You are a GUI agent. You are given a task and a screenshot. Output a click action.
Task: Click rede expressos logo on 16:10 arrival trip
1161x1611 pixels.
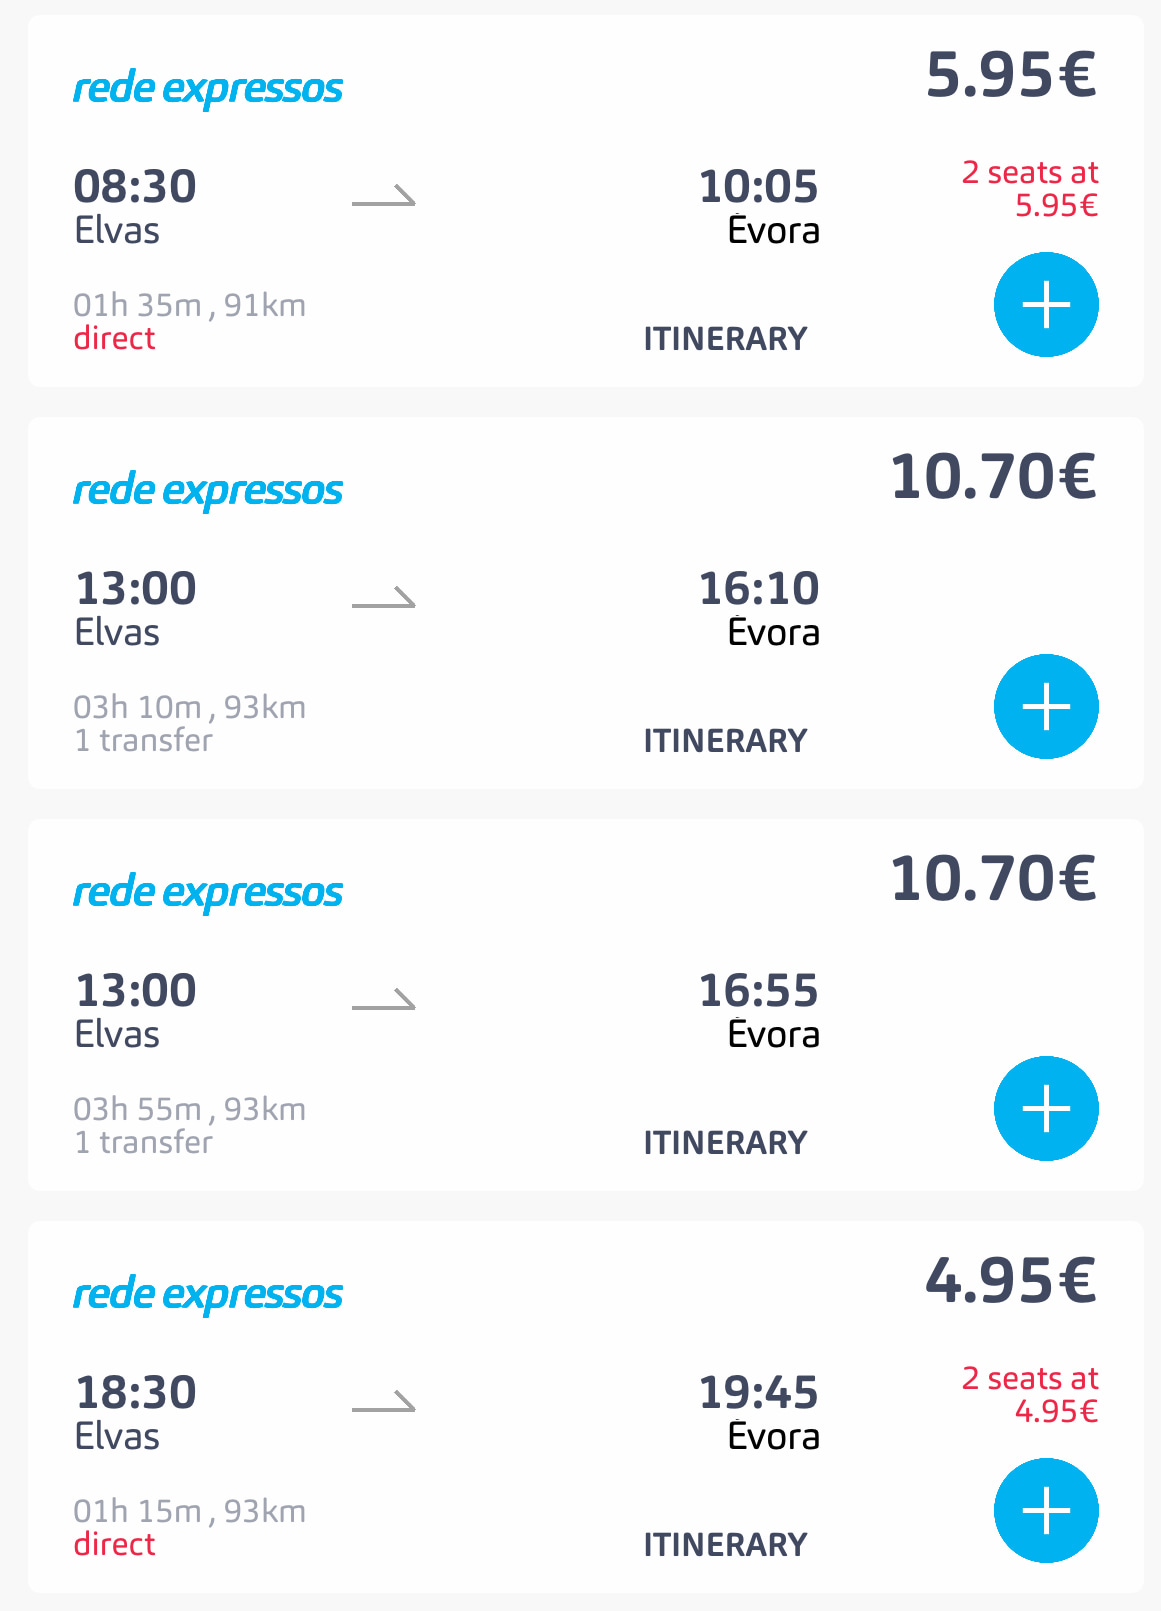pos(208,491)
